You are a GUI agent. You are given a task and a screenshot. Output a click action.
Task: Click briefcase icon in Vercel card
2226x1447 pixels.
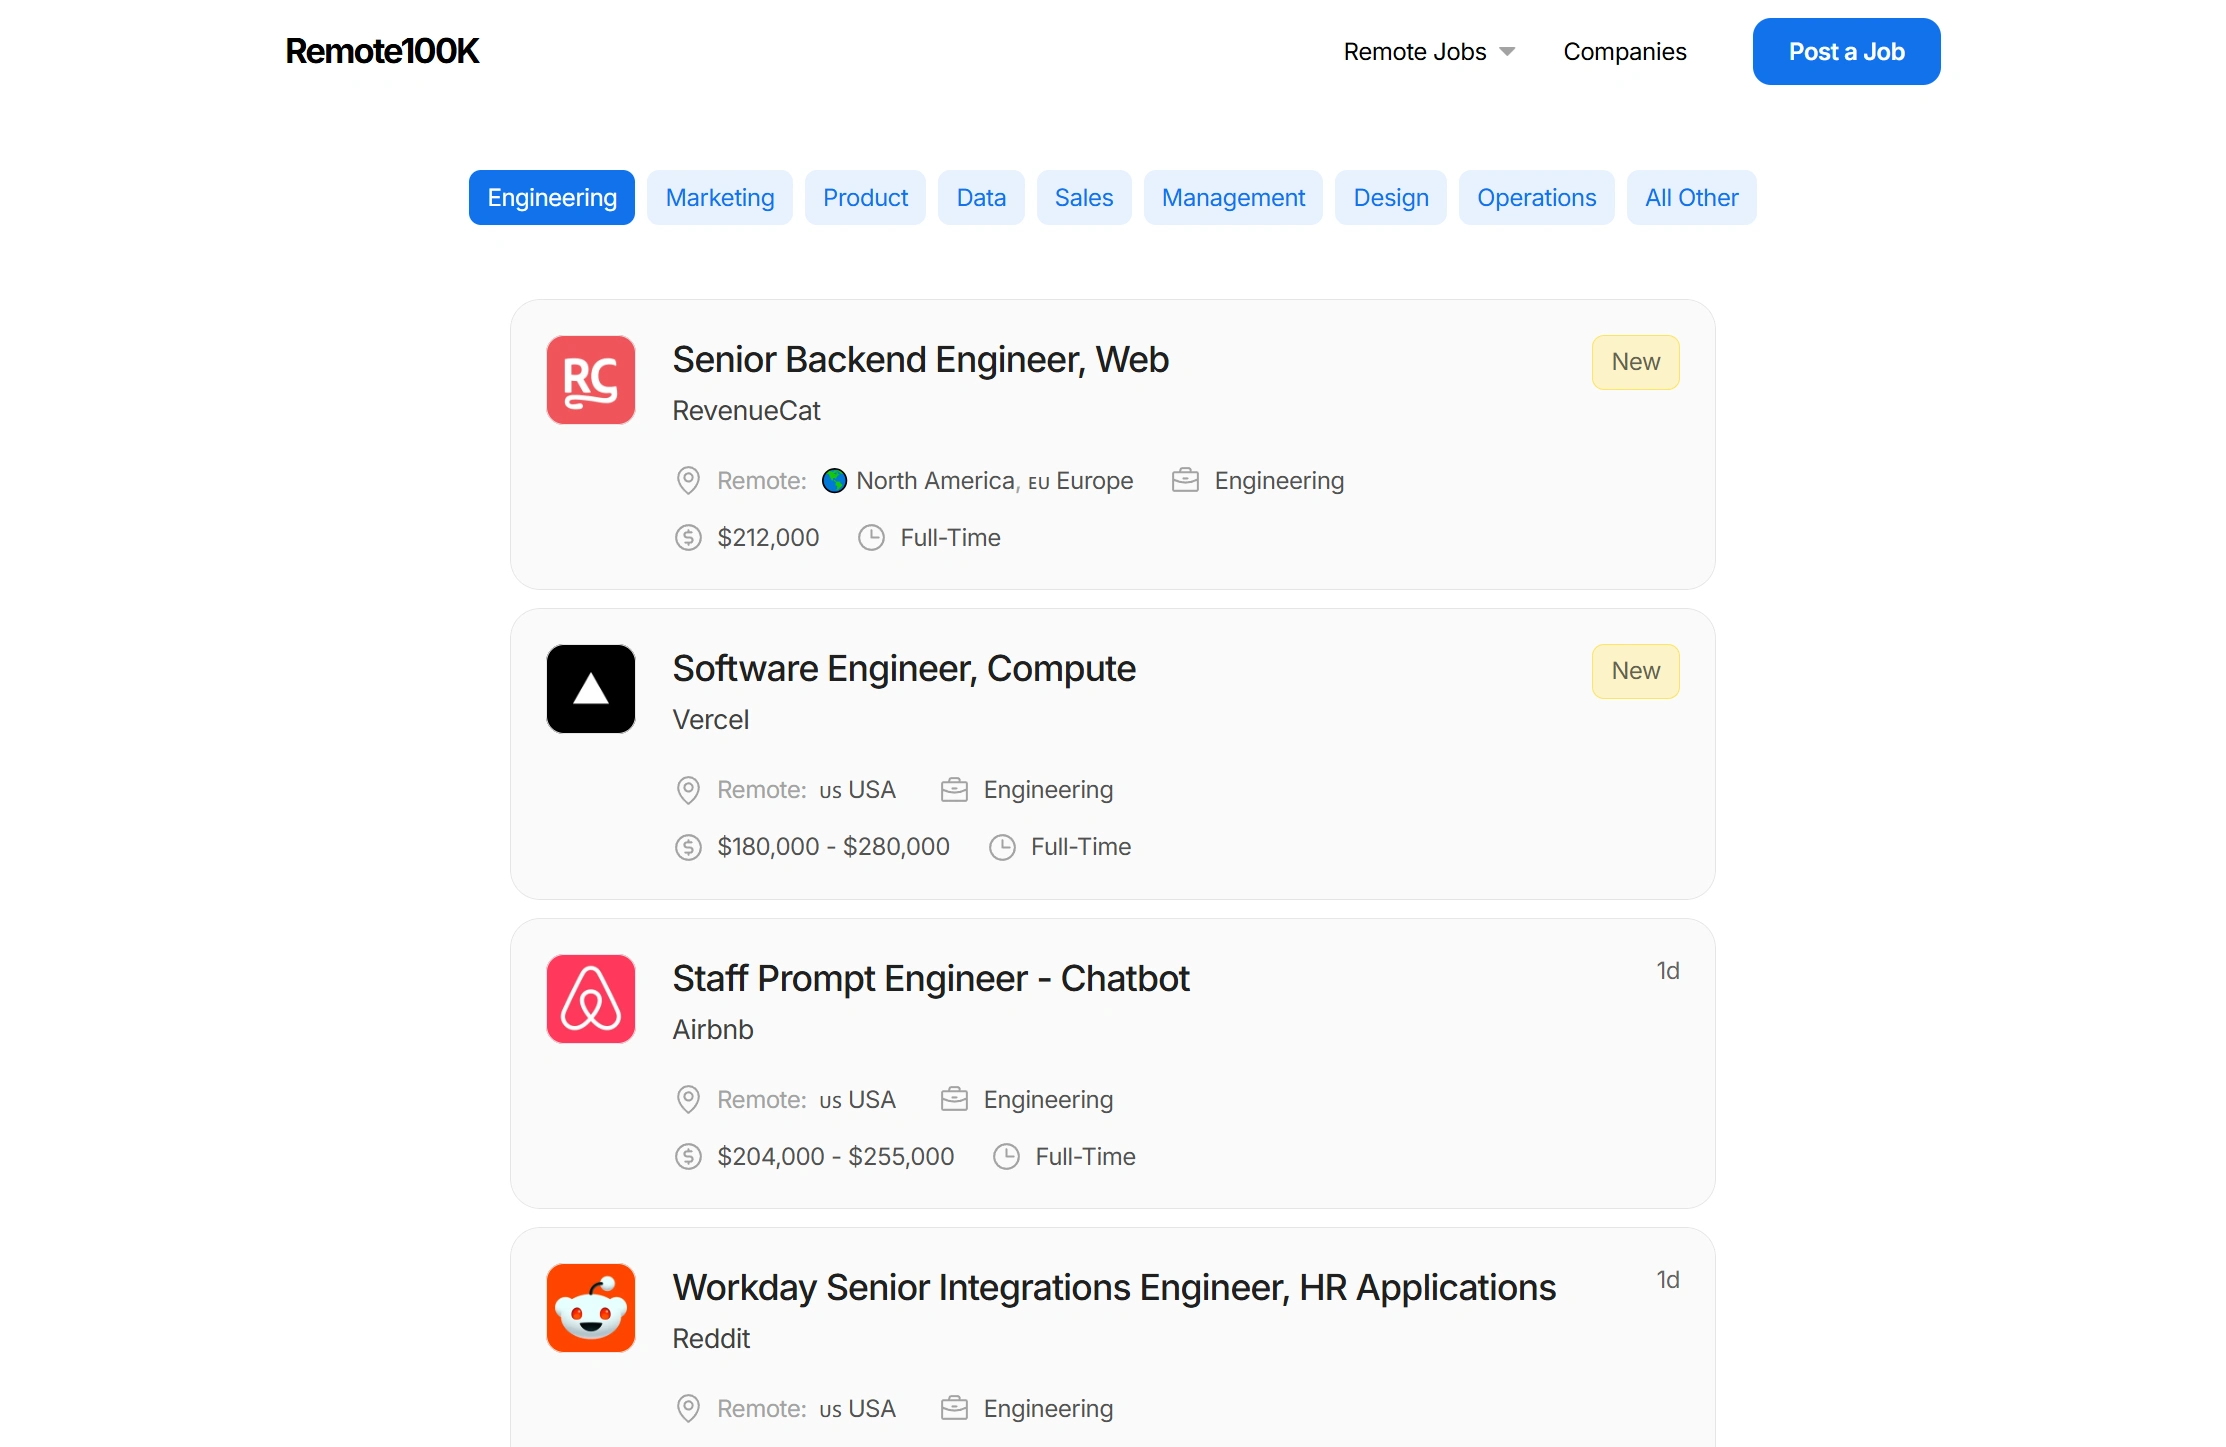point(954,790)
